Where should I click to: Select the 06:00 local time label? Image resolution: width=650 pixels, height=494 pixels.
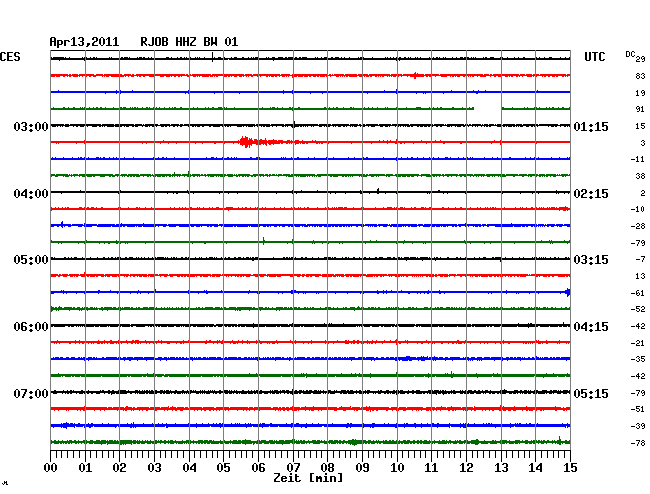31,327
